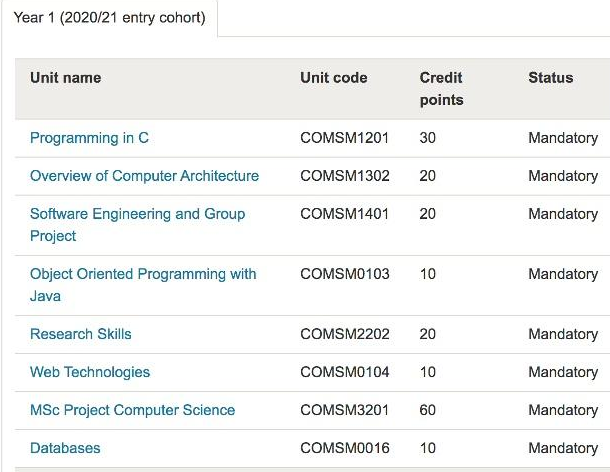This screenshot has height=472, width=610.
Task: Open the Databases unit link
Action: pos(65,448)
